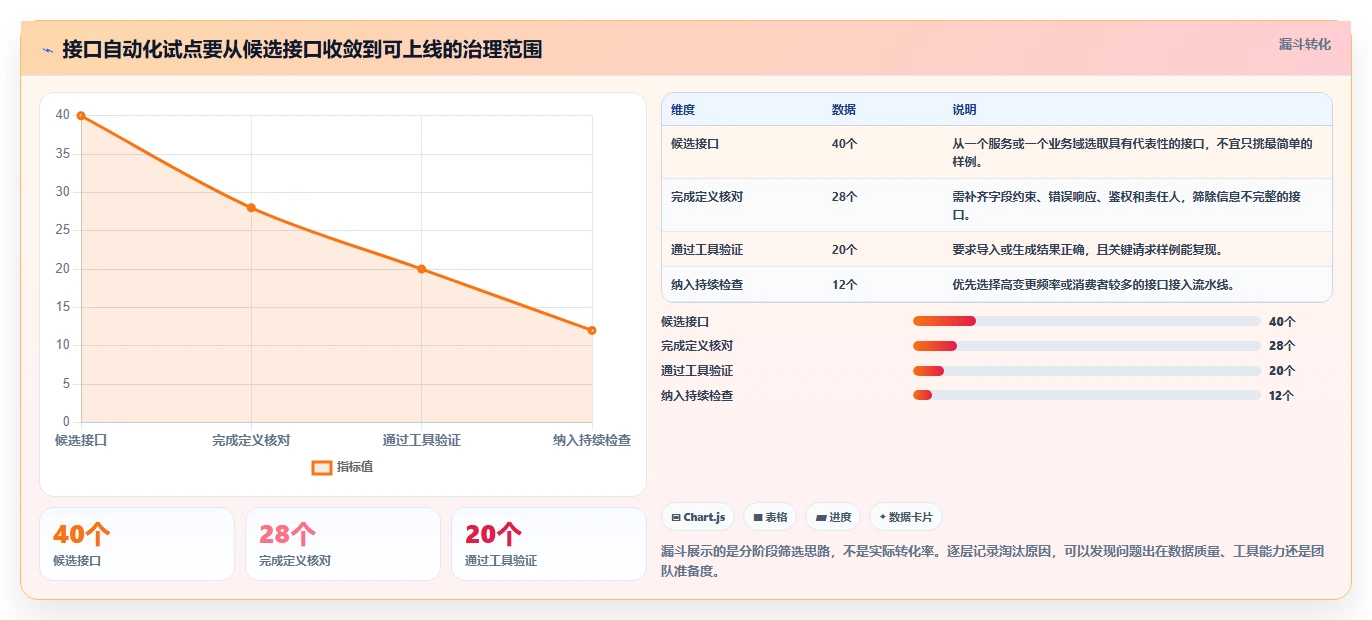
Task: Click the page title 接口自动化试点 heading
Action: (302, 49)
